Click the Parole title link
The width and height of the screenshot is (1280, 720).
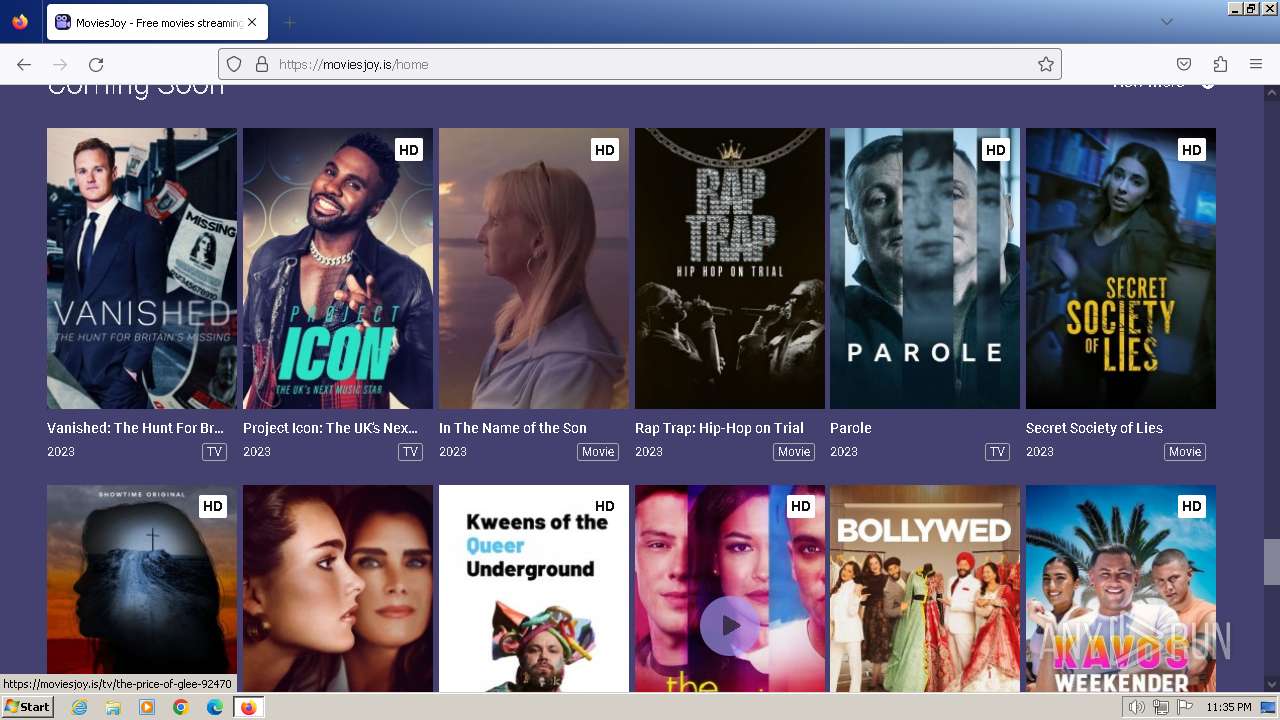(851, 428)
